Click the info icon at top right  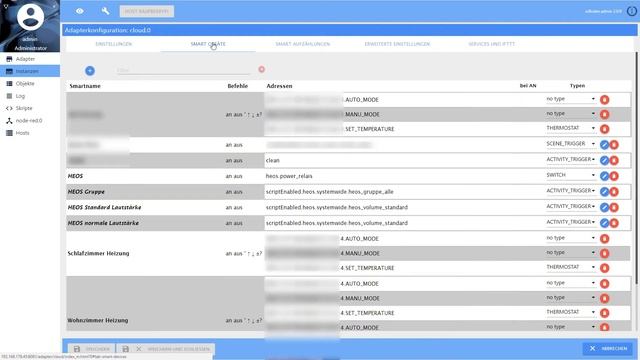[x=631, y=11]
